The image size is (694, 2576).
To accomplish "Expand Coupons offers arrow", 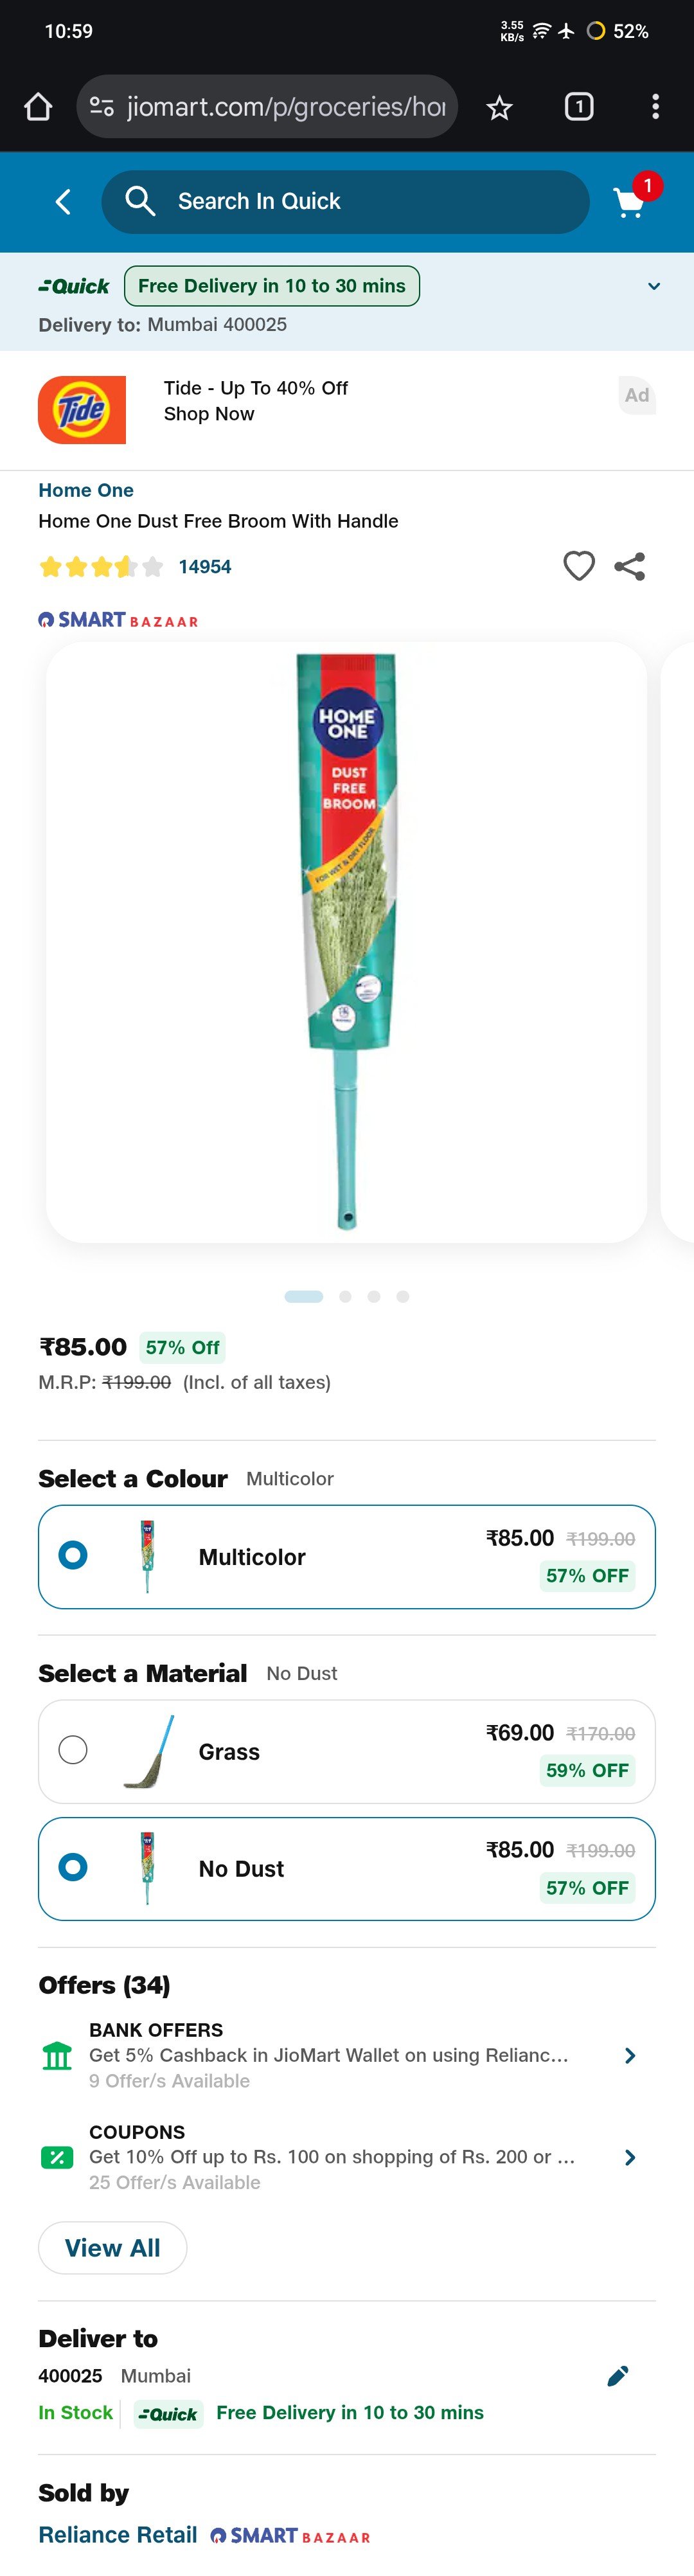I will [630, 2157].
